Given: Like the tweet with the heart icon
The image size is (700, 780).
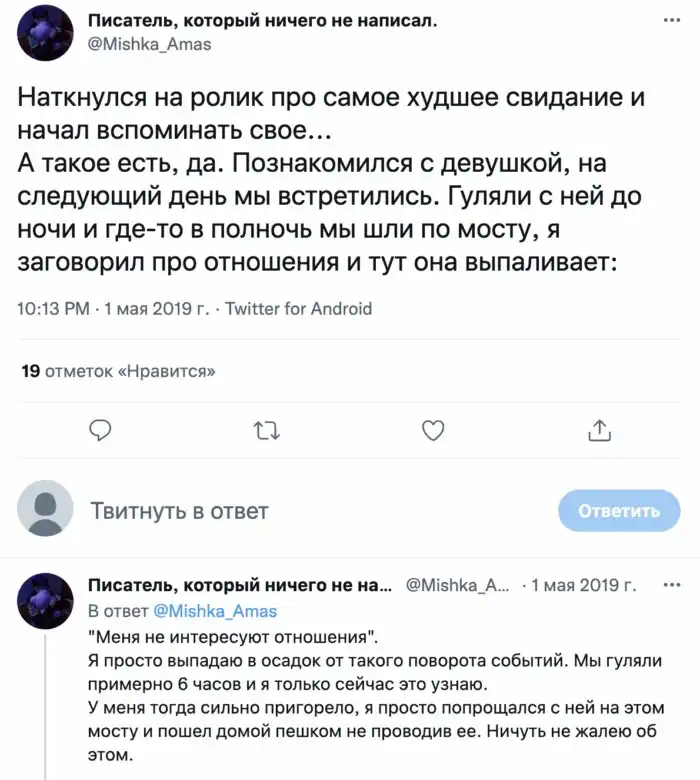Looking at the screenshot, I should 432,430.
